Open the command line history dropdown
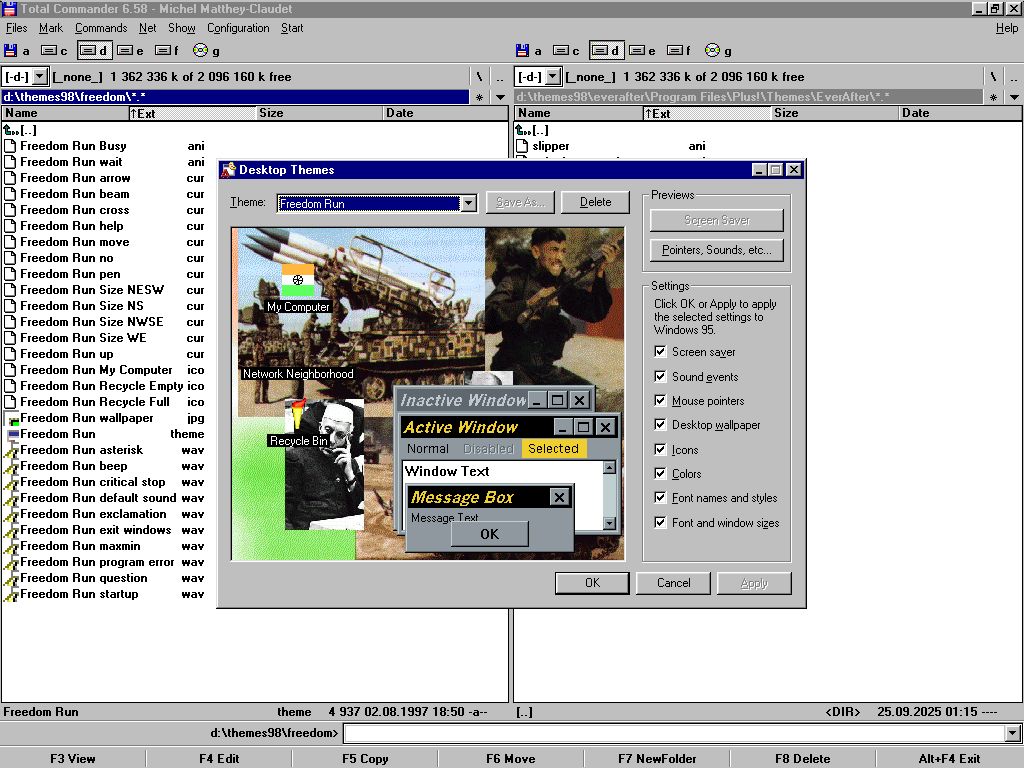Viewport: 1024px width, 768px height. [x=1013, y=734]
